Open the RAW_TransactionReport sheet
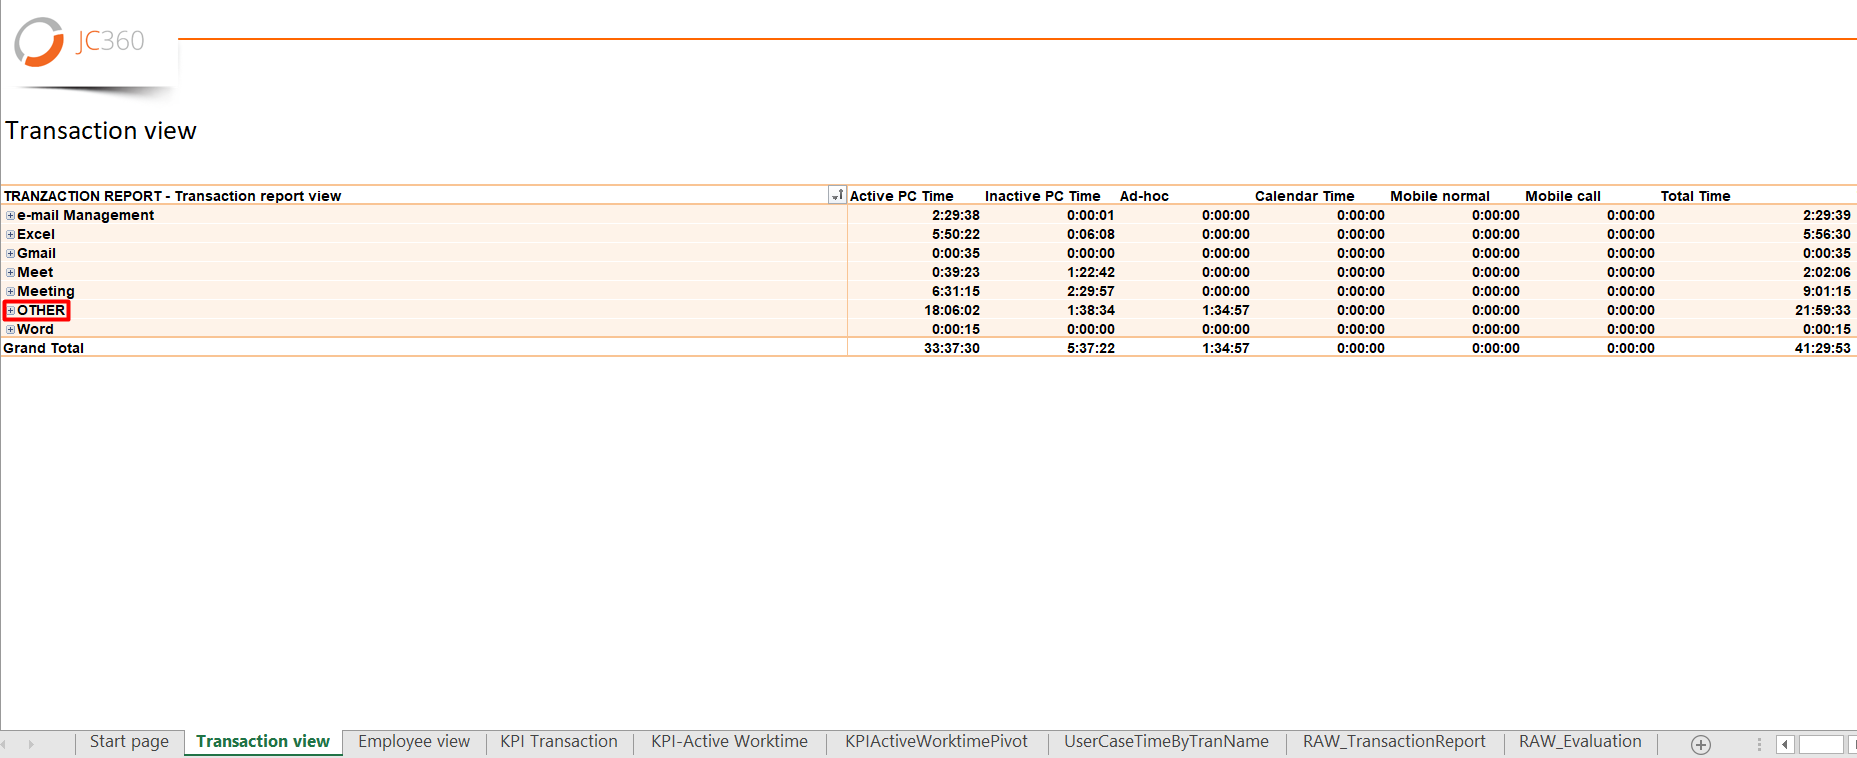This screenshot has width=1857, height=758. tap(1393, 742)
